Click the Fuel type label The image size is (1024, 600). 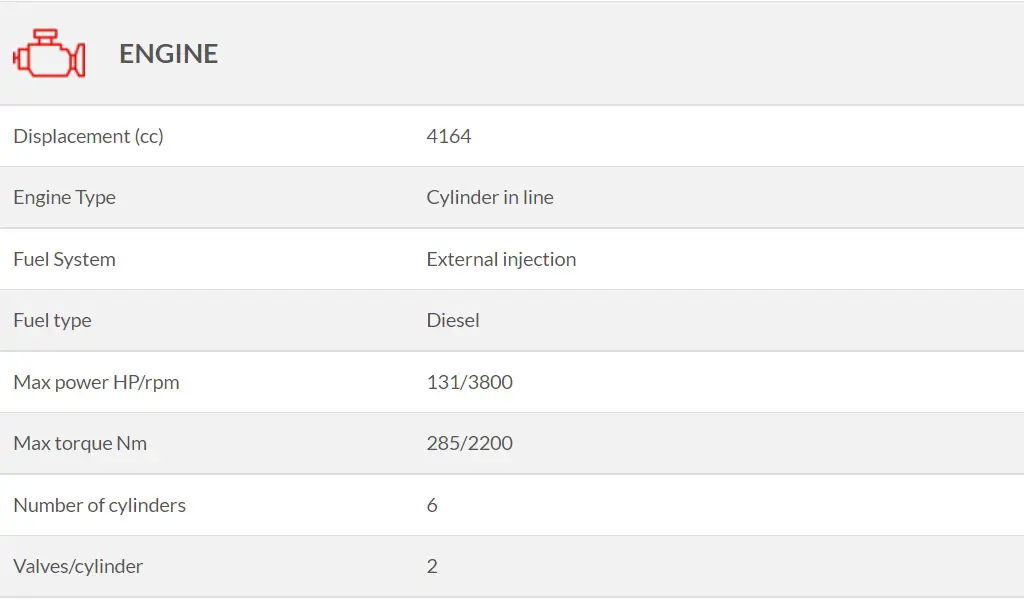pyautogui.click(x=52, y=321)
